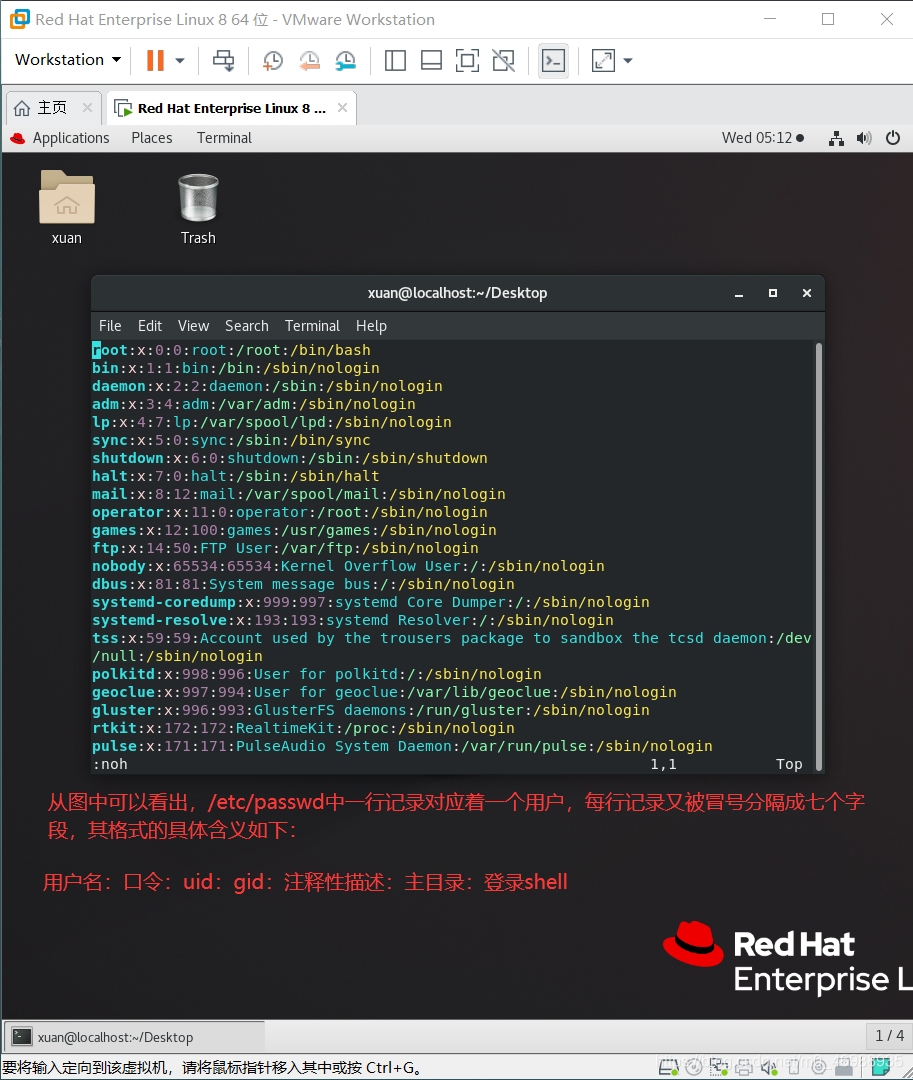Open the terminal Help menu
913x1080 pixels.
(x=371, y=326)
